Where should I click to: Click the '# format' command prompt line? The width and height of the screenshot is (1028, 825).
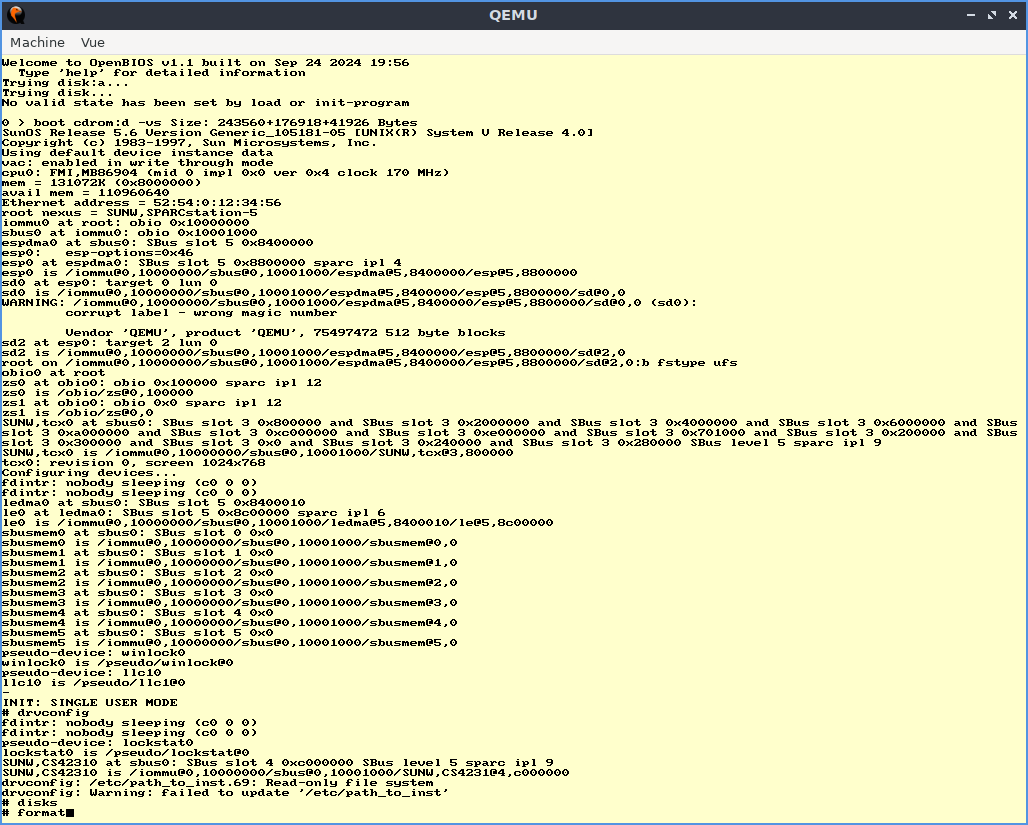click(38, 813)
